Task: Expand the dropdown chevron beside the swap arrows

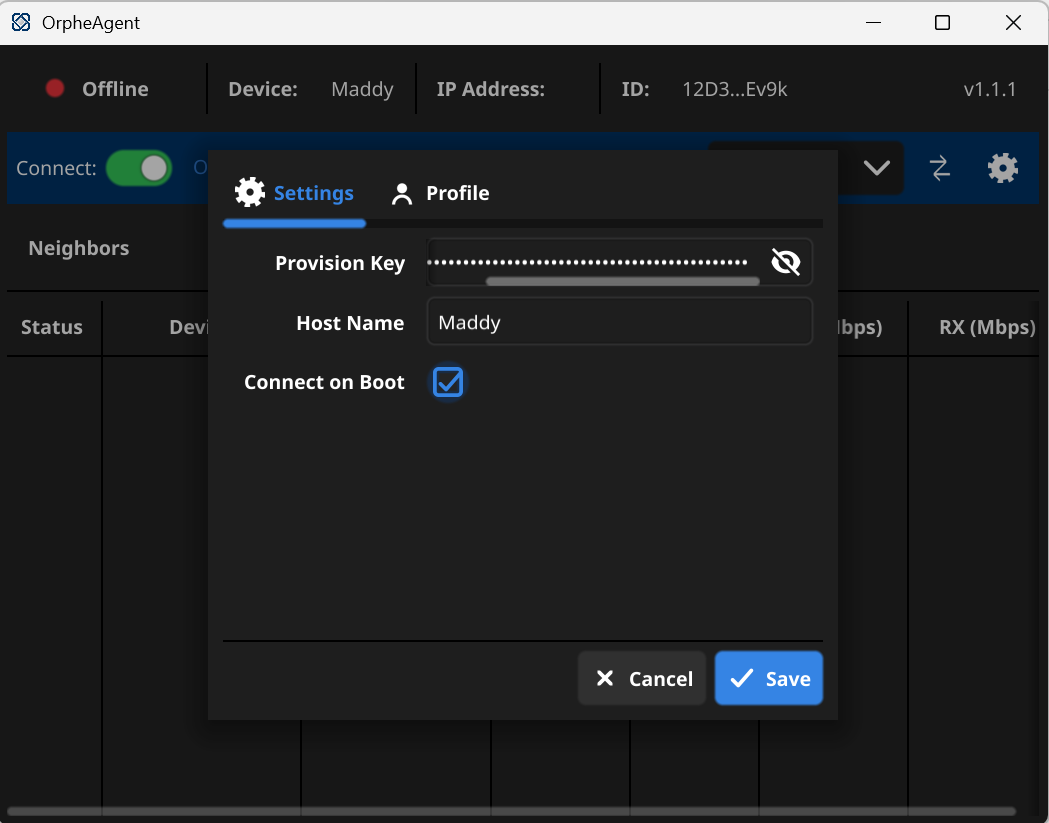Action: (876, 168)
